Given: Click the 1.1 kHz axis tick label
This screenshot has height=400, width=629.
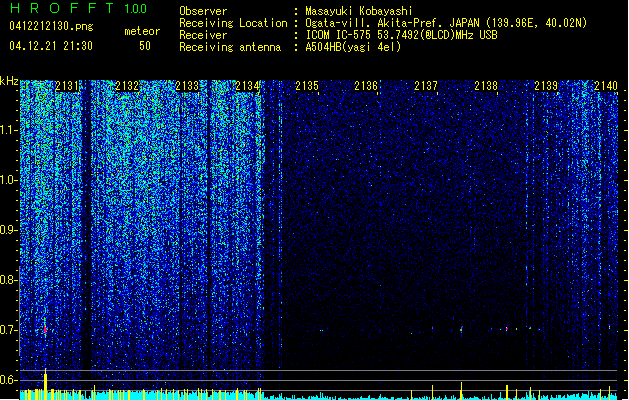Looking at the screenshot, I should pos(9,130).
